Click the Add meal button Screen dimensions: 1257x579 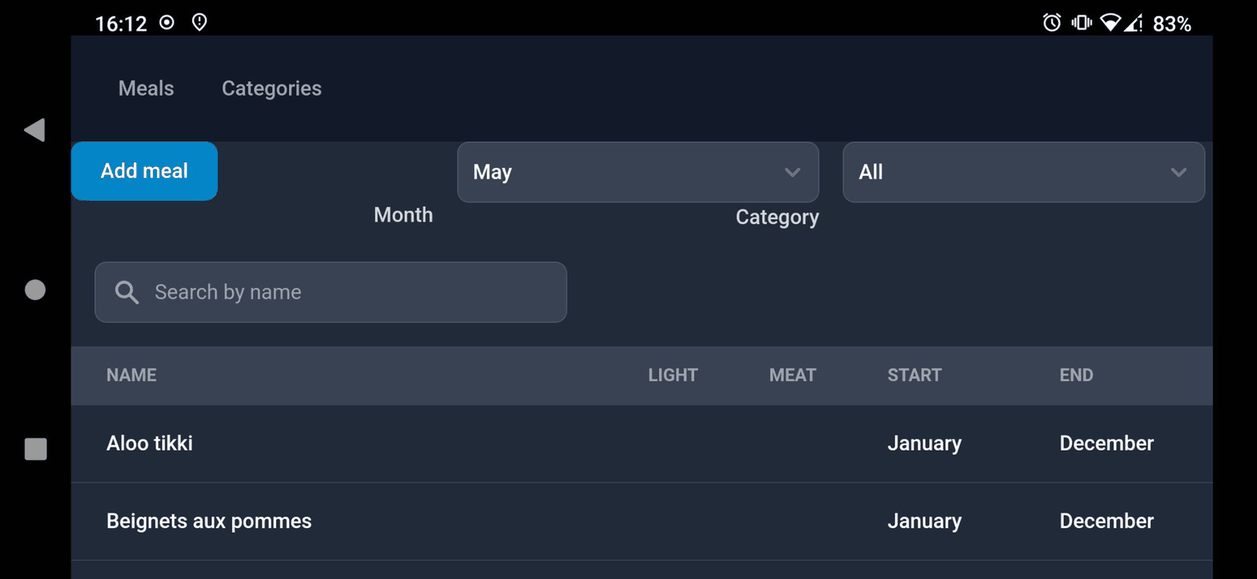(143, 170)
